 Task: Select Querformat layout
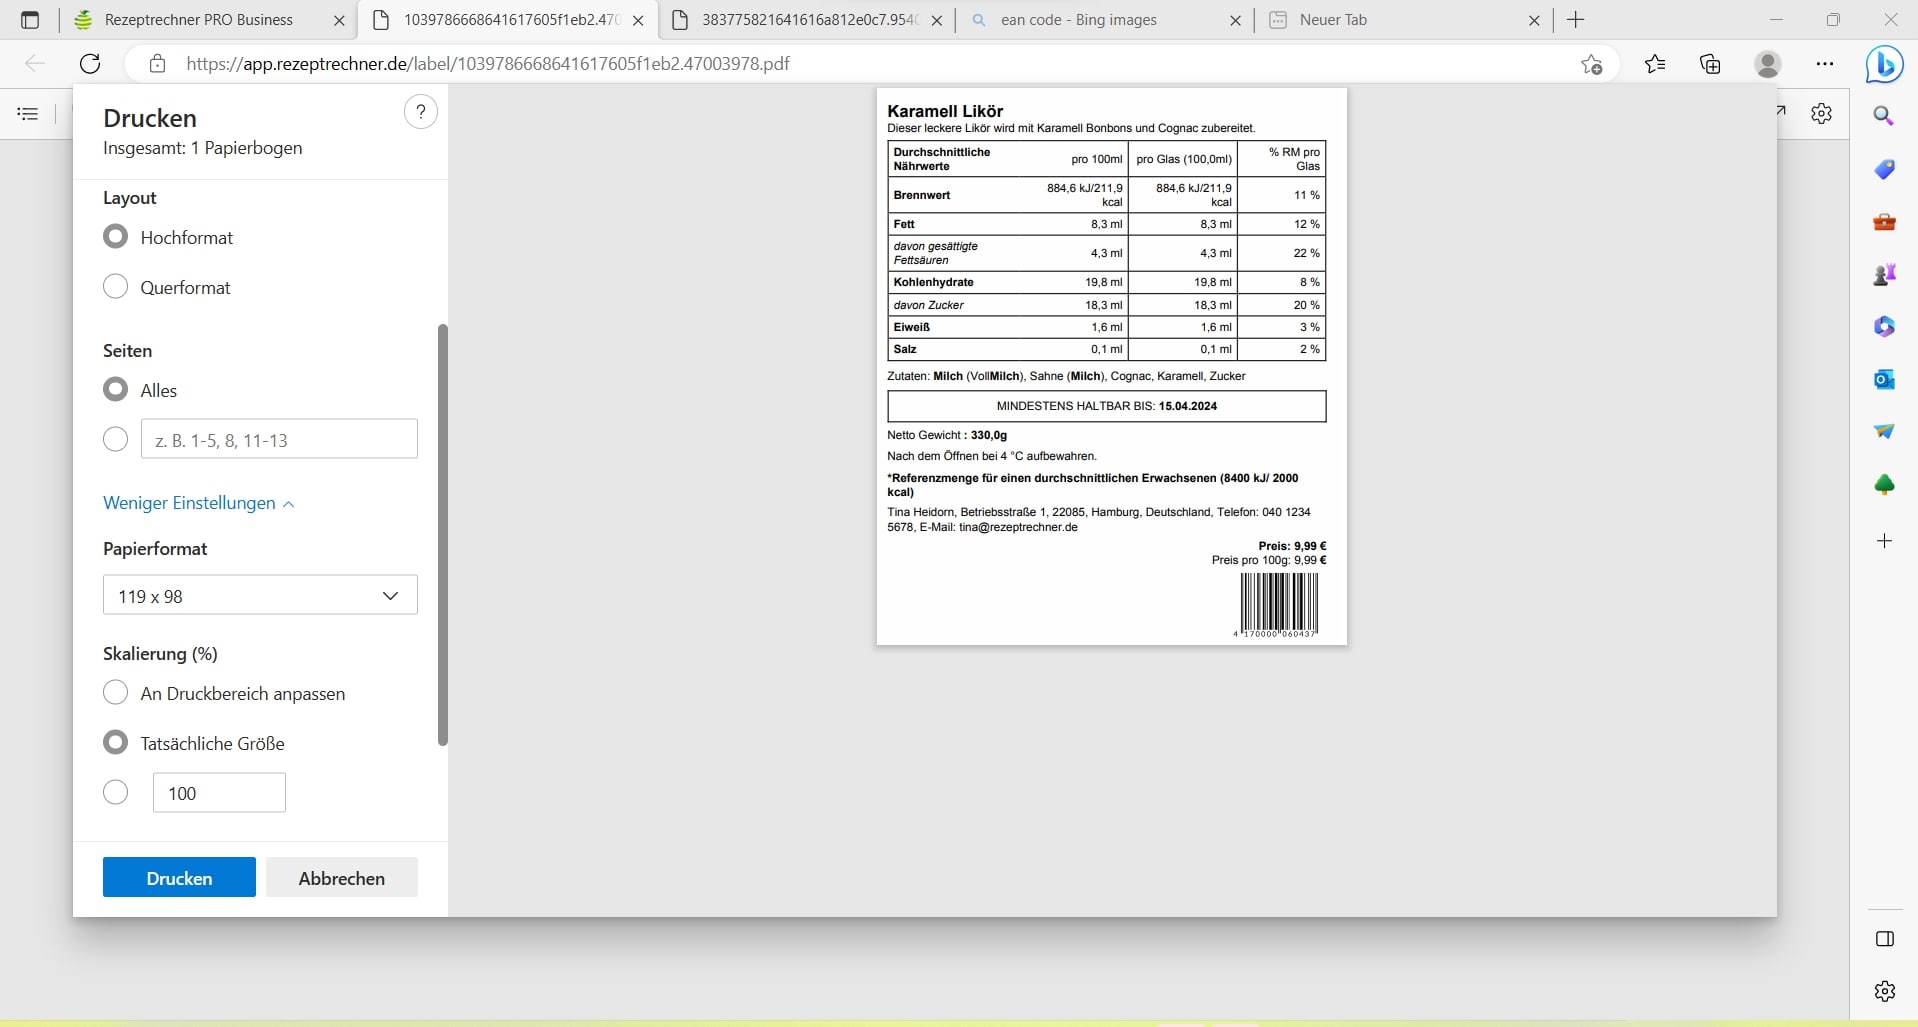click(116, 287)
